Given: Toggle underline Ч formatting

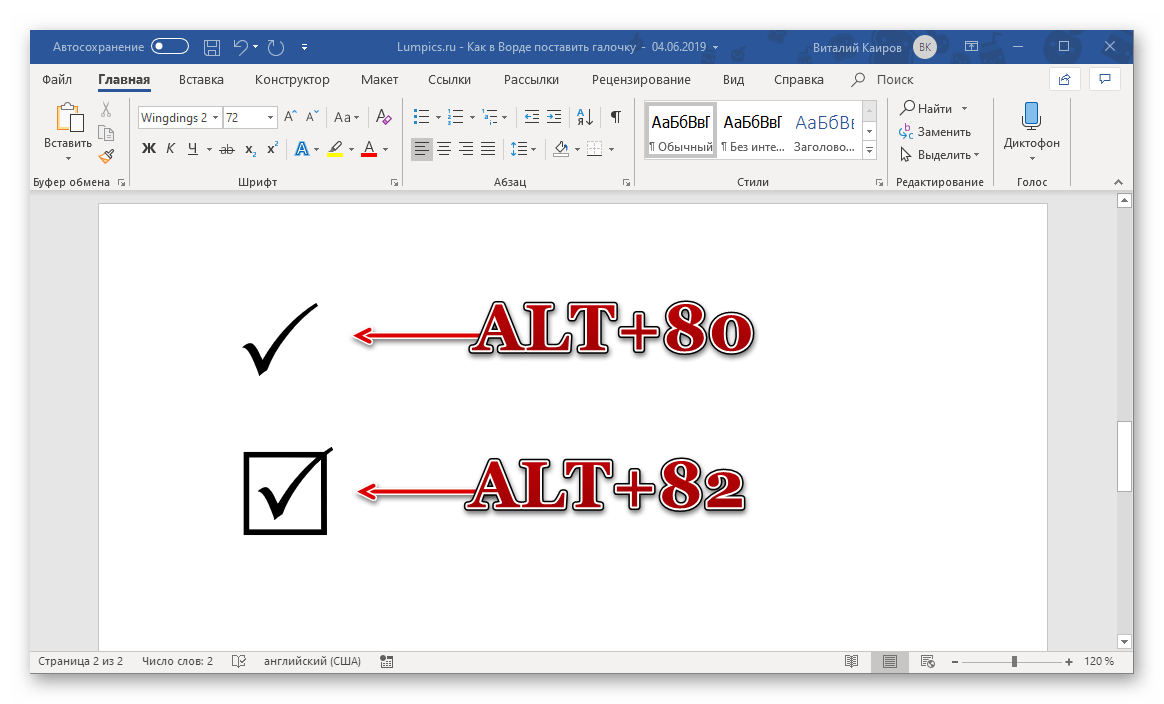Looking at the screenshot, I should coord(193,149).
